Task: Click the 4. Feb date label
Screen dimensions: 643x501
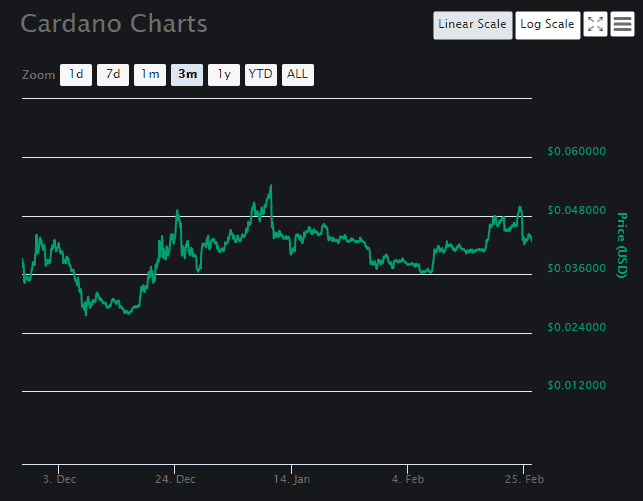Action: 408,479
